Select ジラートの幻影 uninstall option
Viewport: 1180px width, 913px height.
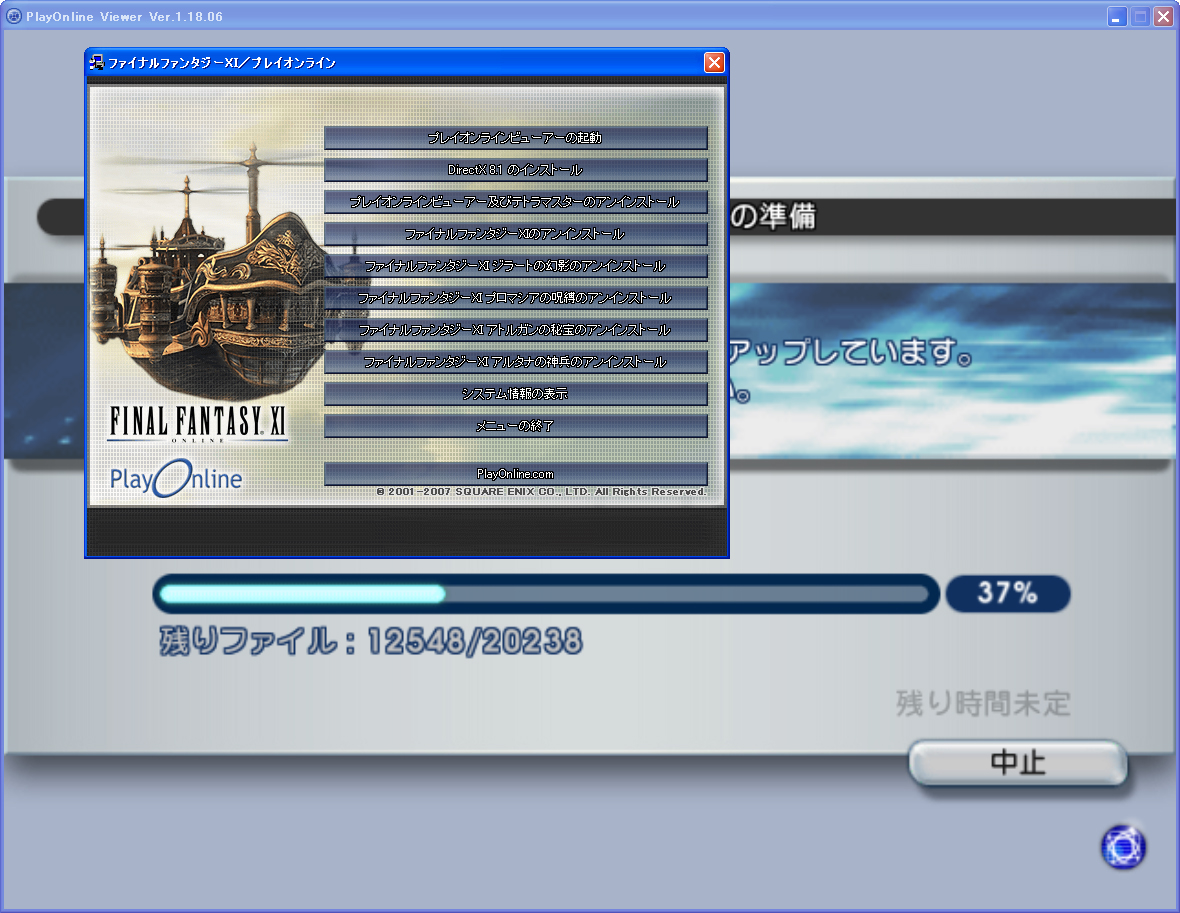[x=515, y=266]
